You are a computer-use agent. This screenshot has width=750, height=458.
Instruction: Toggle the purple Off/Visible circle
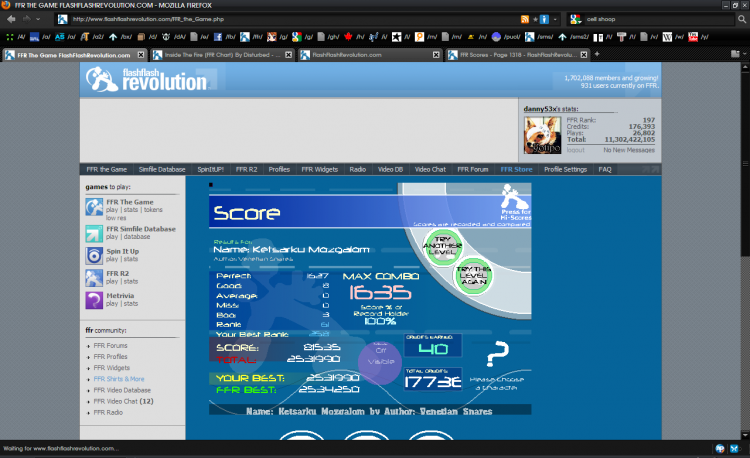[x=380, y=363]
